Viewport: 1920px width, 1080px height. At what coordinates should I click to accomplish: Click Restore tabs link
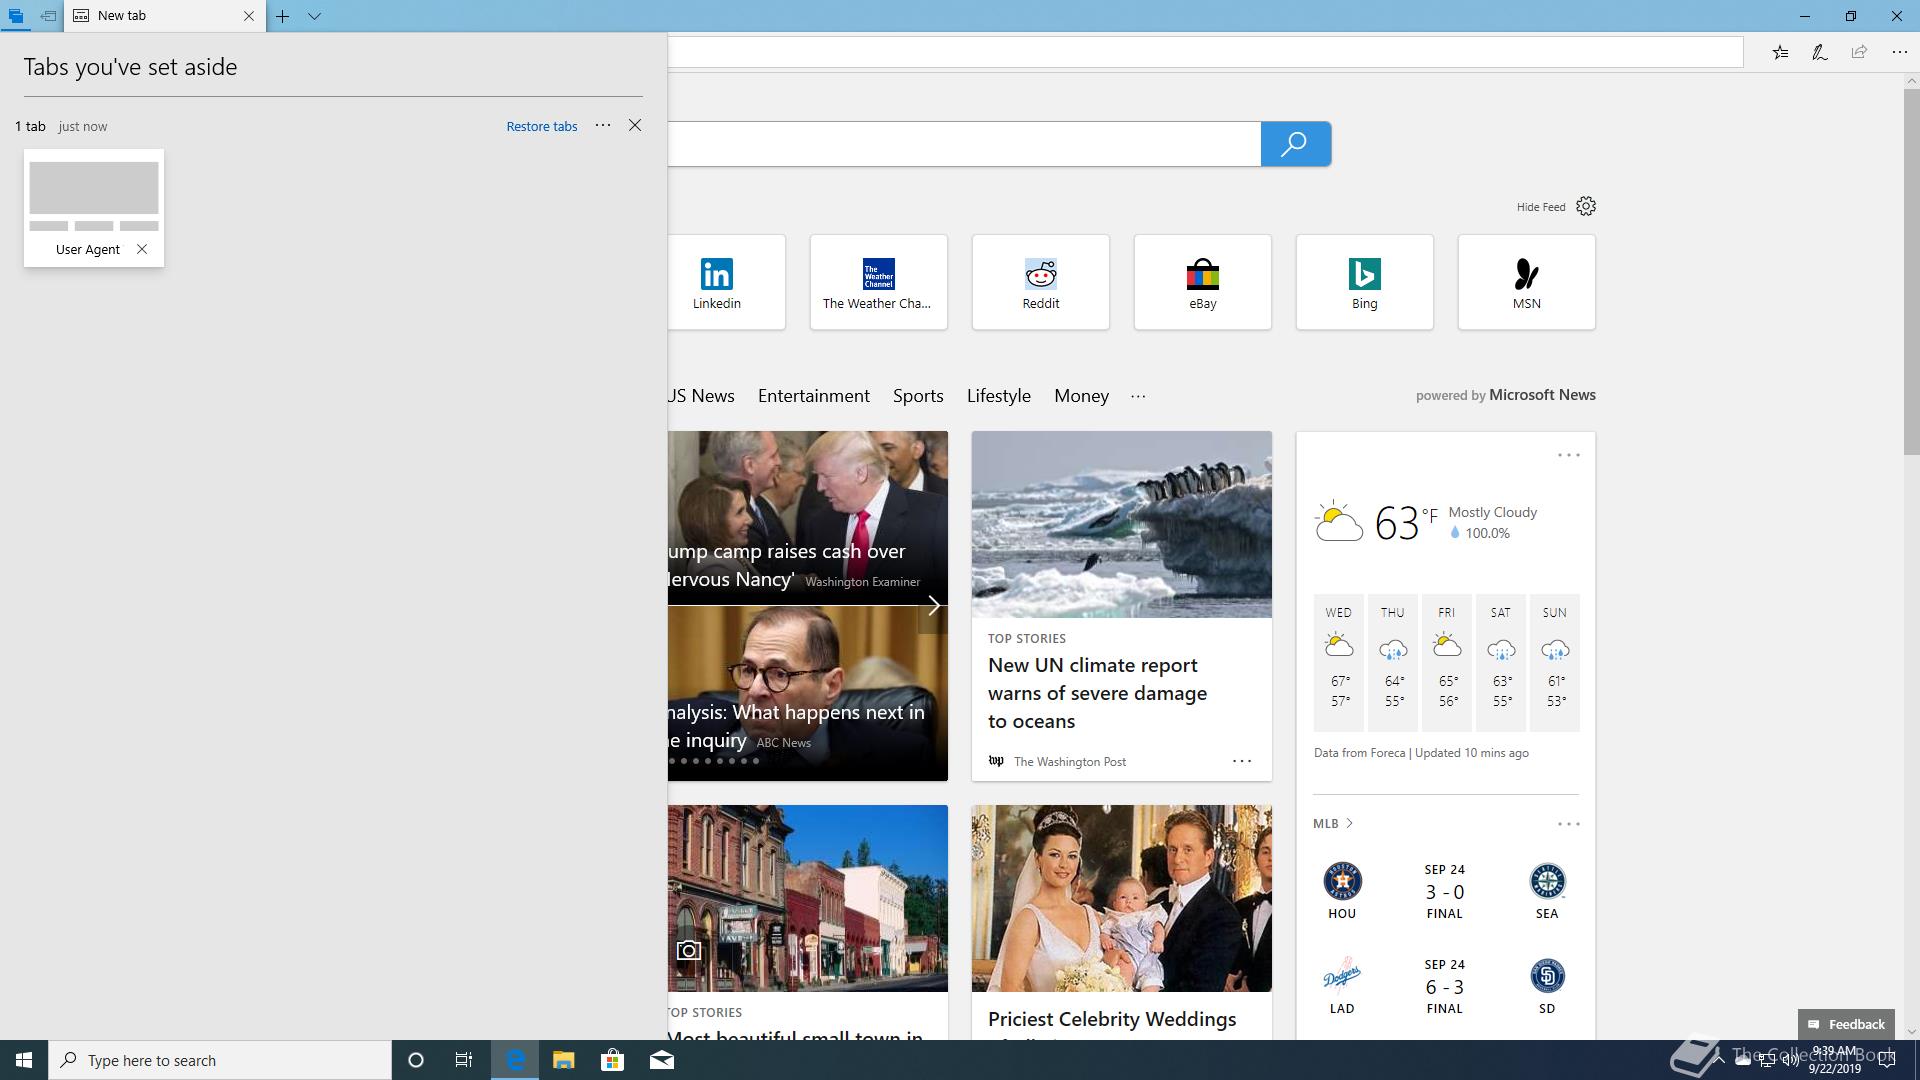[542, 126]
